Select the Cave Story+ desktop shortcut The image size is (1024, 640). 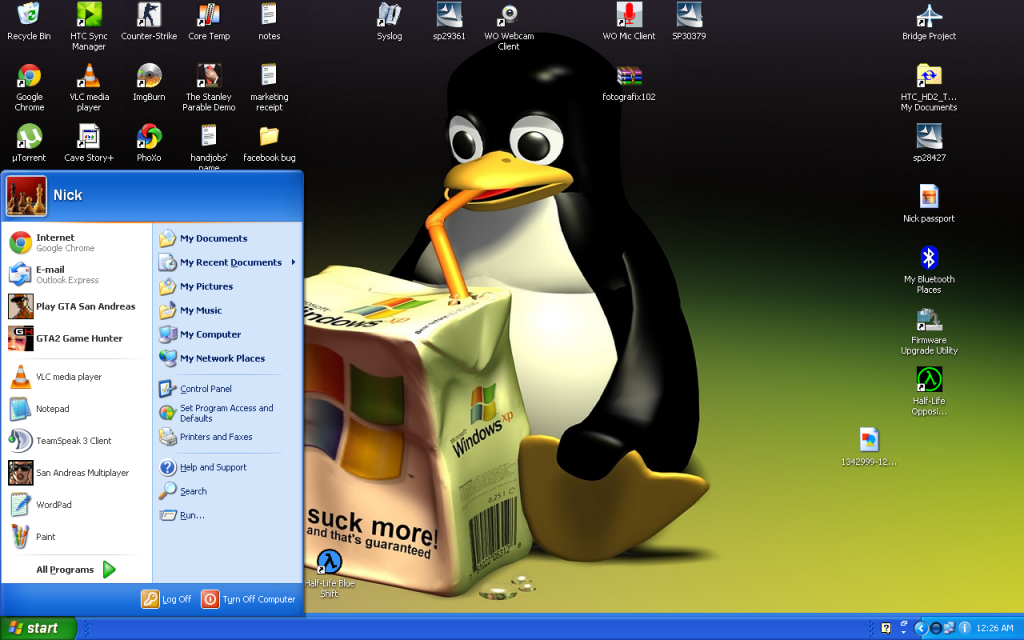click(89, 143)
